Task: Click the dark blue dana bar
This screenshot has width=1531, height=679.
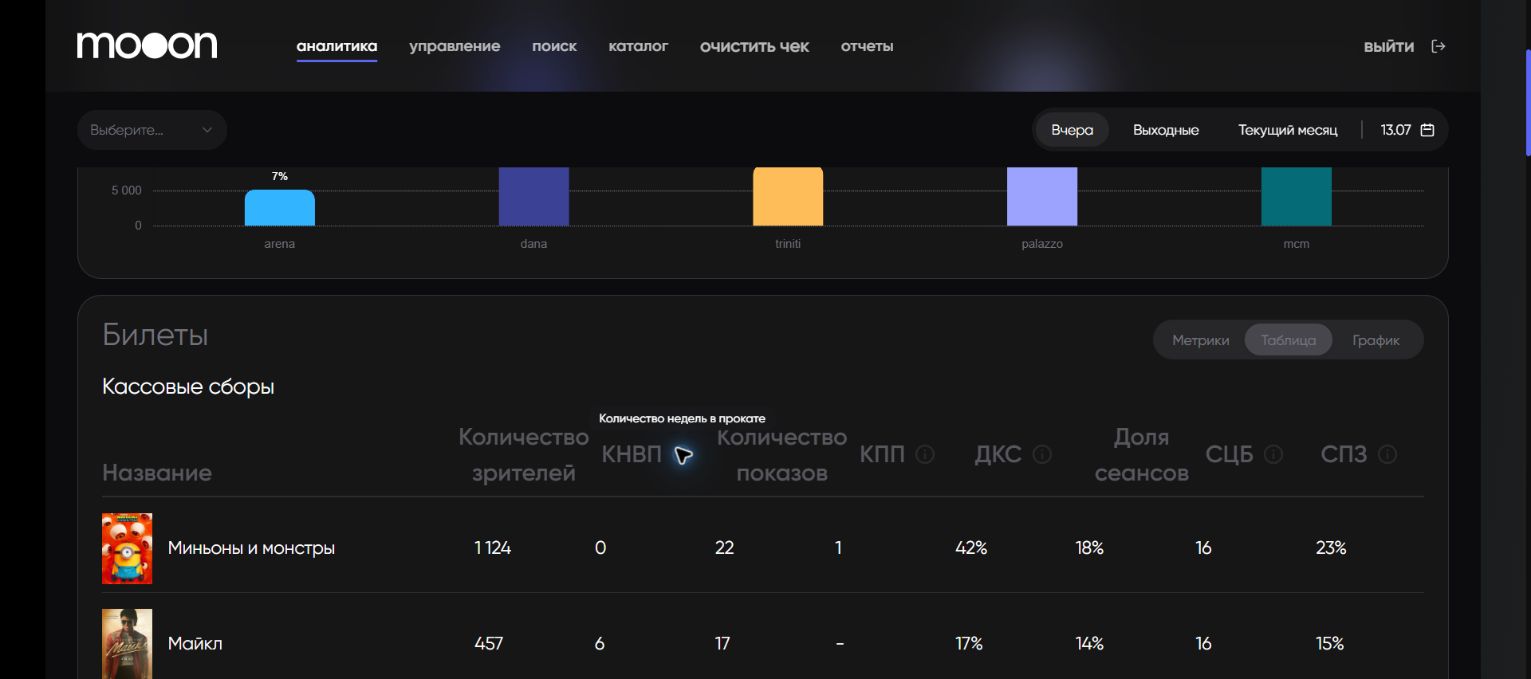Action: click(534, 196)
